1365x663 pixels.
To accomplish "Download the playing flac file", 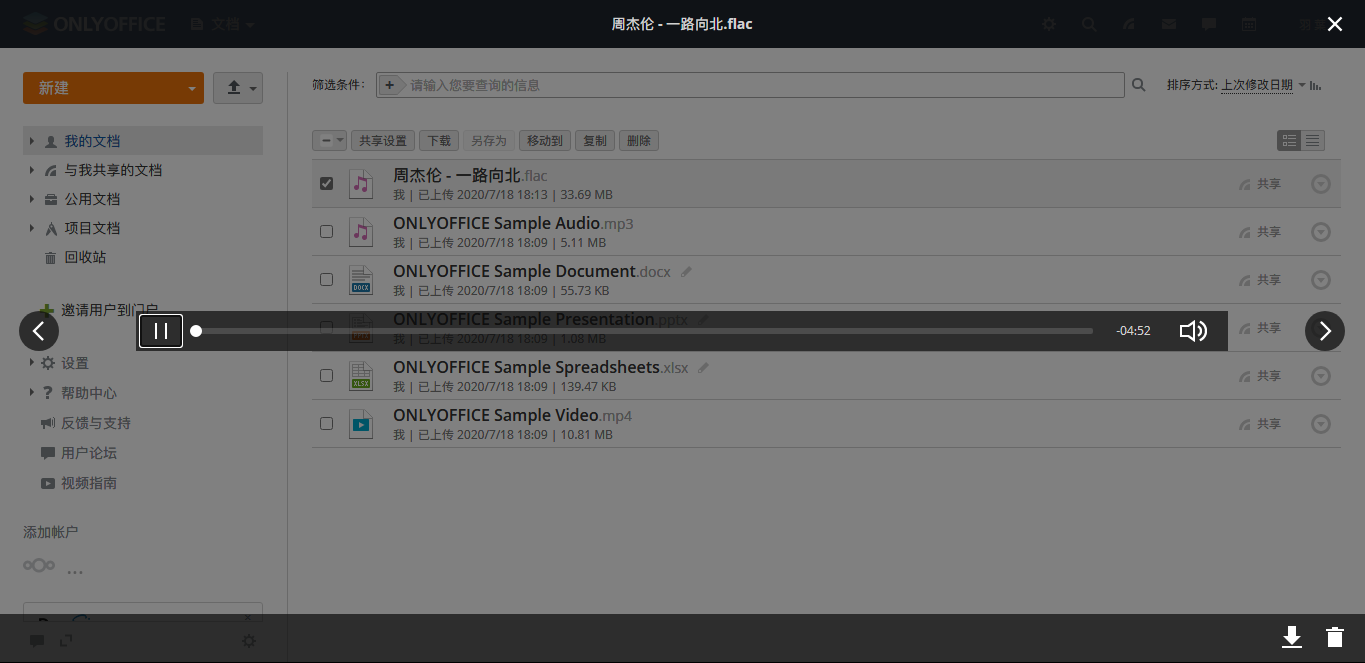I will click(1292, 637).
